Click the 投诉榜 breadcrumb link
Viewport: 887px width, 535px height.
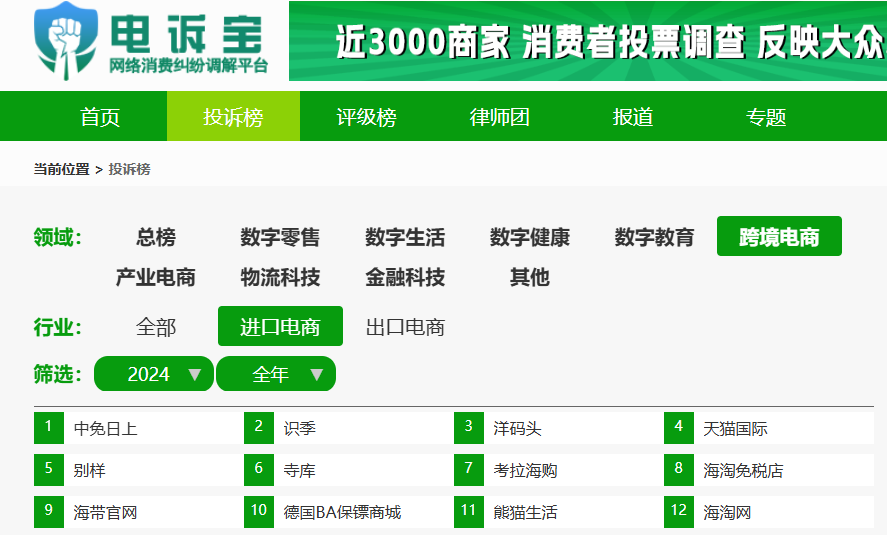(x=129, y=170)
